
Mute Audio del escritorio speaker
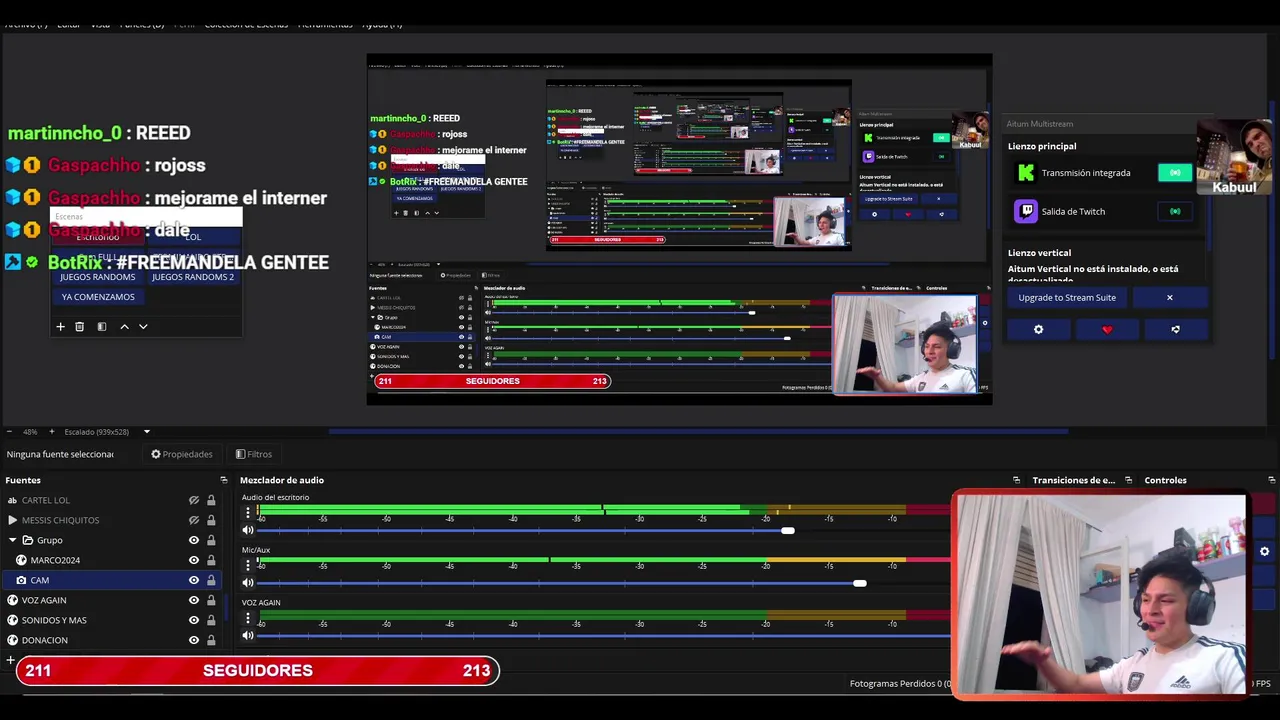point(248,530)
